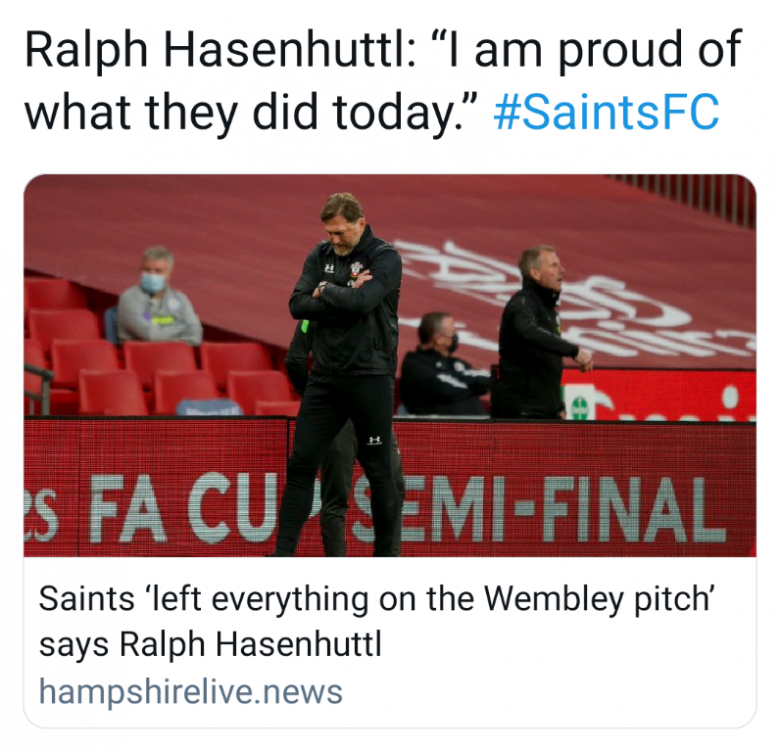This screenshot has width=780, height=750.
Task: Click 'says Ralph Hasenhuttl' in the card title
Action: click(x=210, y=644)
